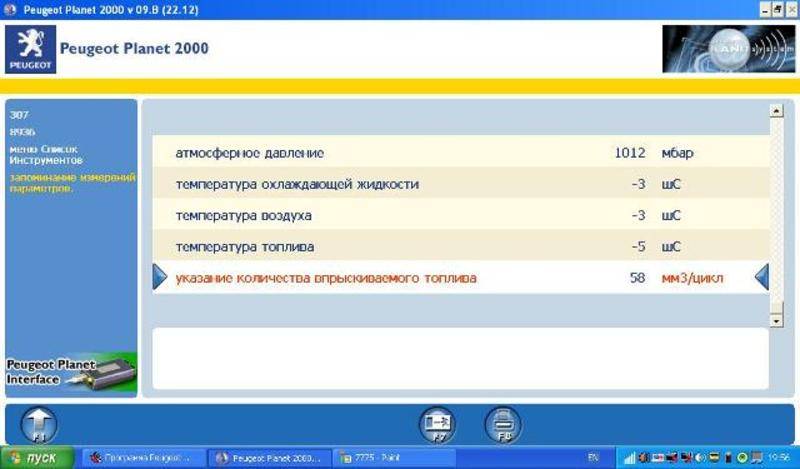This screenshot has width=800, height=469.
Task: Click the Peugeot Planet Interface image
Action: (71, 372)
